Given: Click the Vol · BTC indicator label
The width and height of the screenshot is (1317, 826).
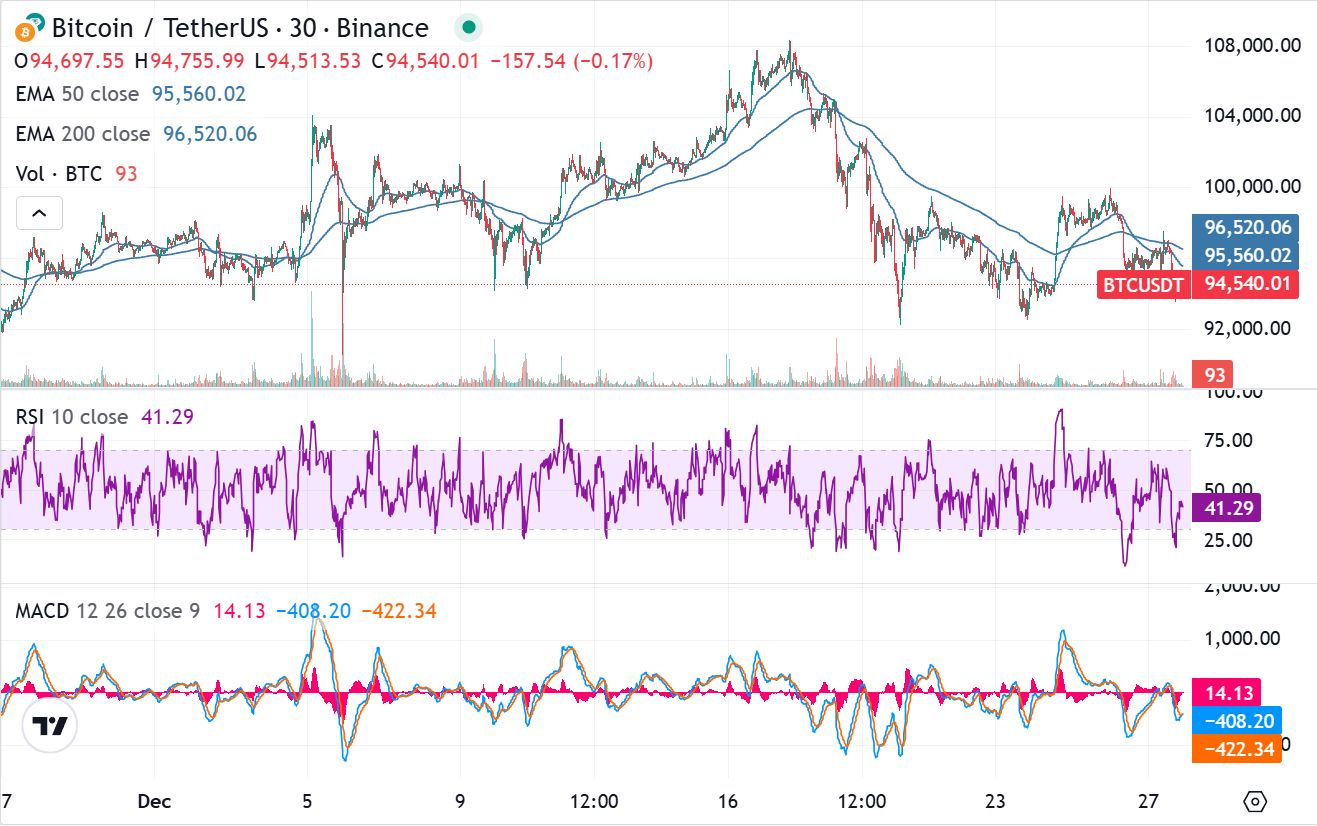Looking at the screenshot, I should pos(59,174).
